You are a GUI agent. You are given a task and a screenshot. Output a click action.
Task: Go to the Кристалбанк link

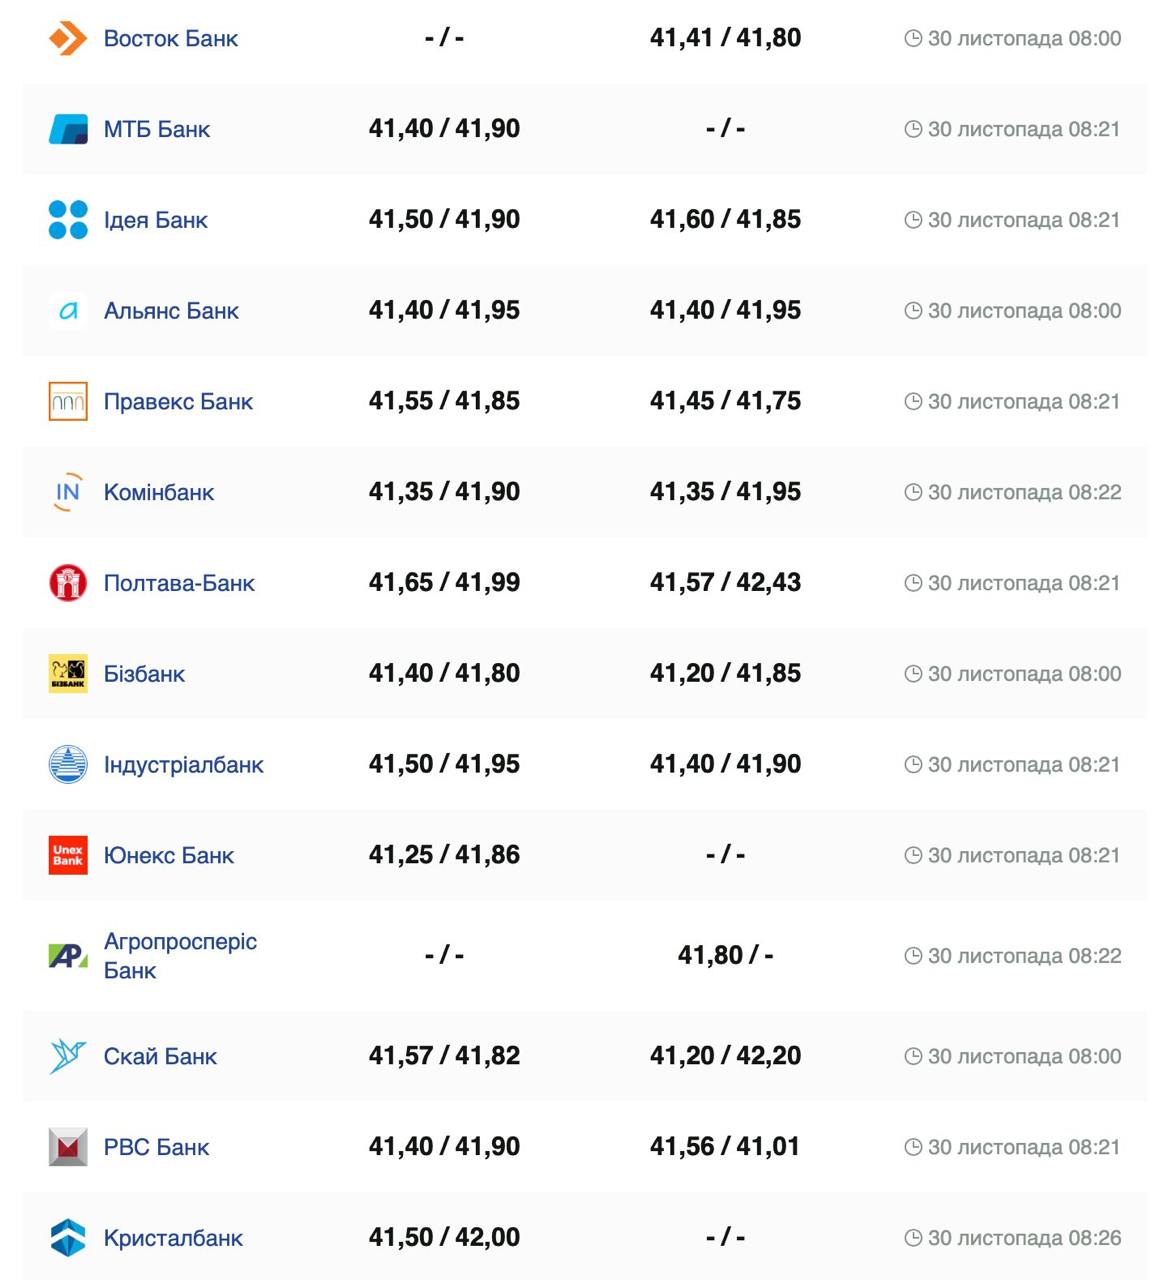tap(173, 1238)
